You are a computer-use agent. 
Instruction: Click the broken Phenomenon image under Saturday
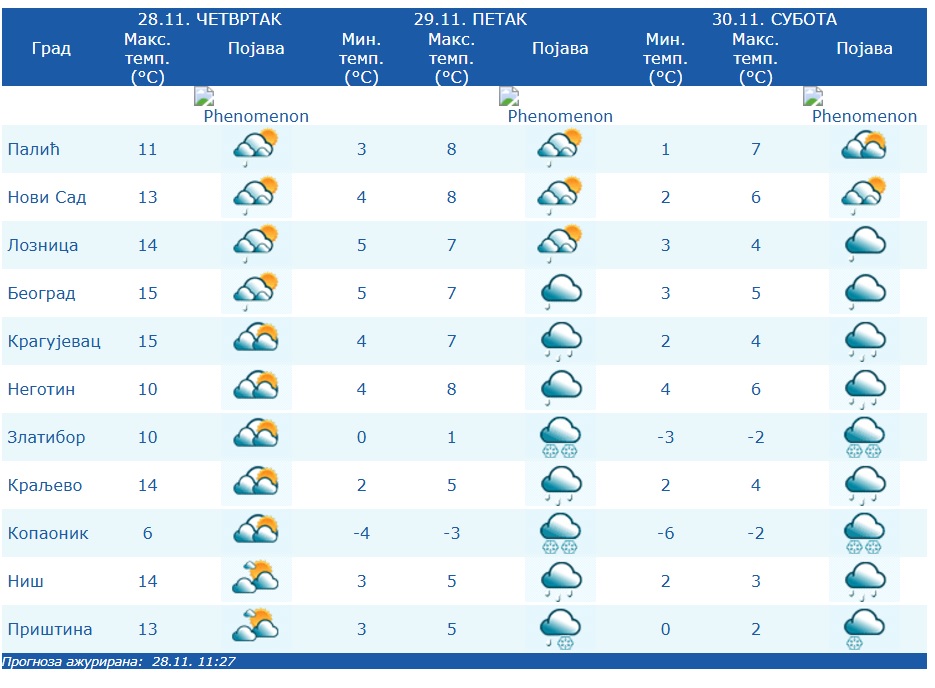point(863,106)
